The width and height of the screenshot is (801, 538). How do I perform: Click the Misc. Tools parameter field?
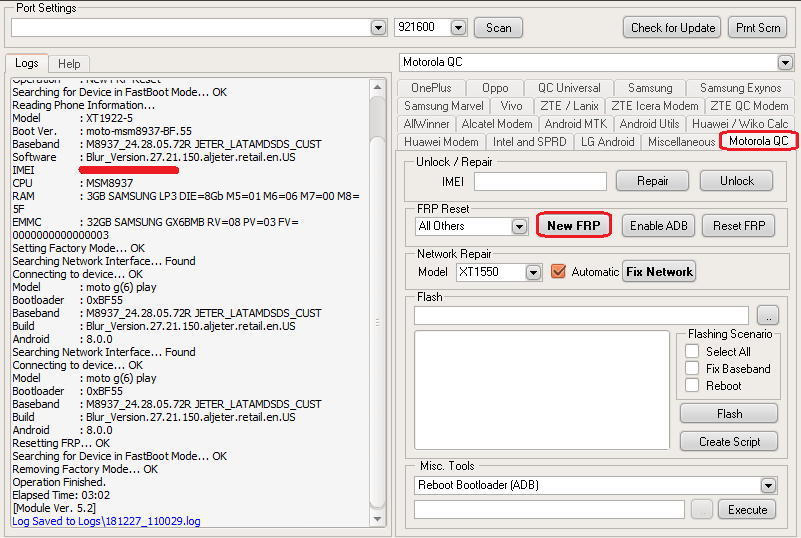549,510
